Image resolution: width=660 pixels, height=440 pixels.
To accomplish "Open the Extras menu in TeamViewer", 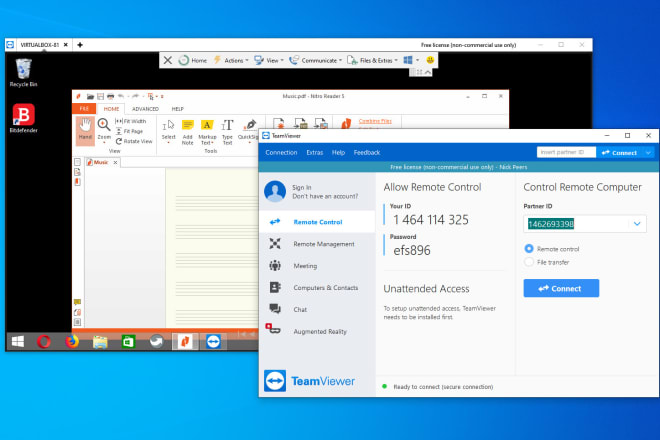I will [x=315, y=152].
